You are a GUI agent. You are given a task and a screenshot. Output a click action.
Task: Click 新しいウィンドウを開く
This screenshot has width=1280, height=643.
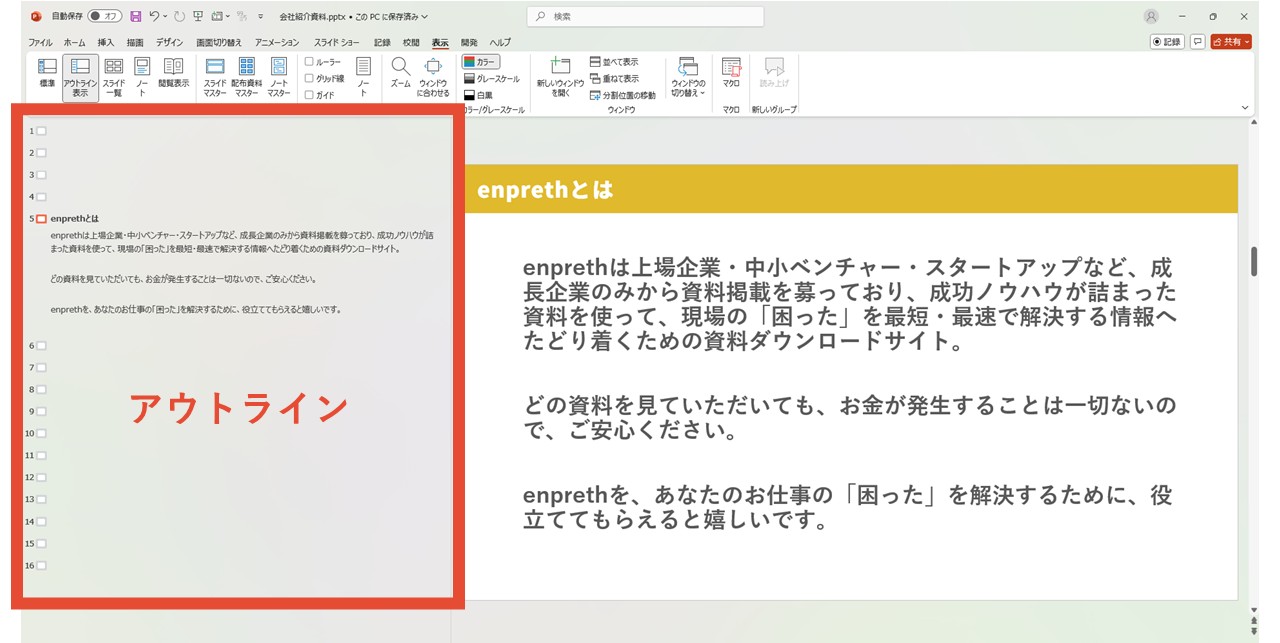point(560,76)
